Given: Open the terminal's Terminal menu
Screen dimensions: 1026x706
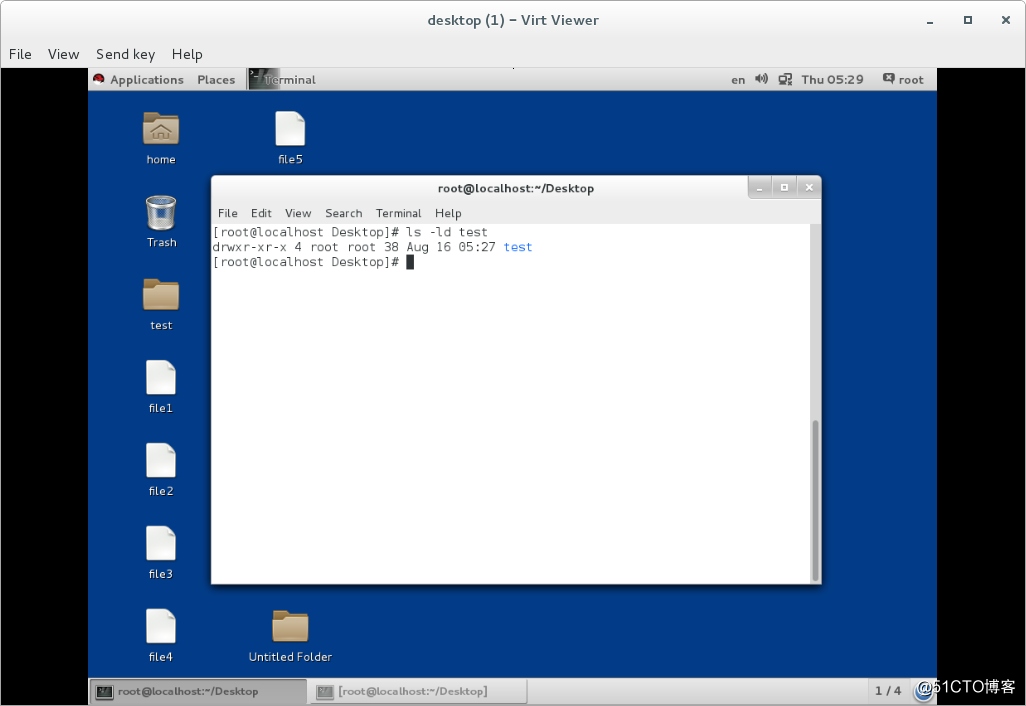Looking at the screenshot, I should 398,213.
